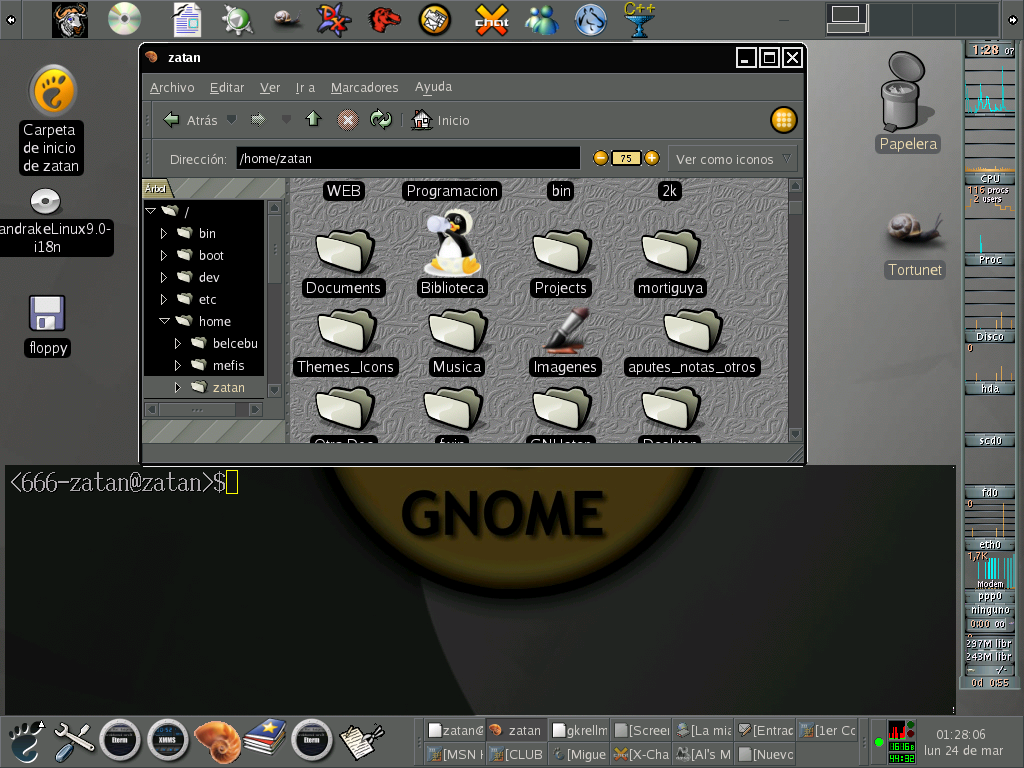Click the 75 zoom level indicator
Screen dimensions: 1024x768
tap(626, 158)
